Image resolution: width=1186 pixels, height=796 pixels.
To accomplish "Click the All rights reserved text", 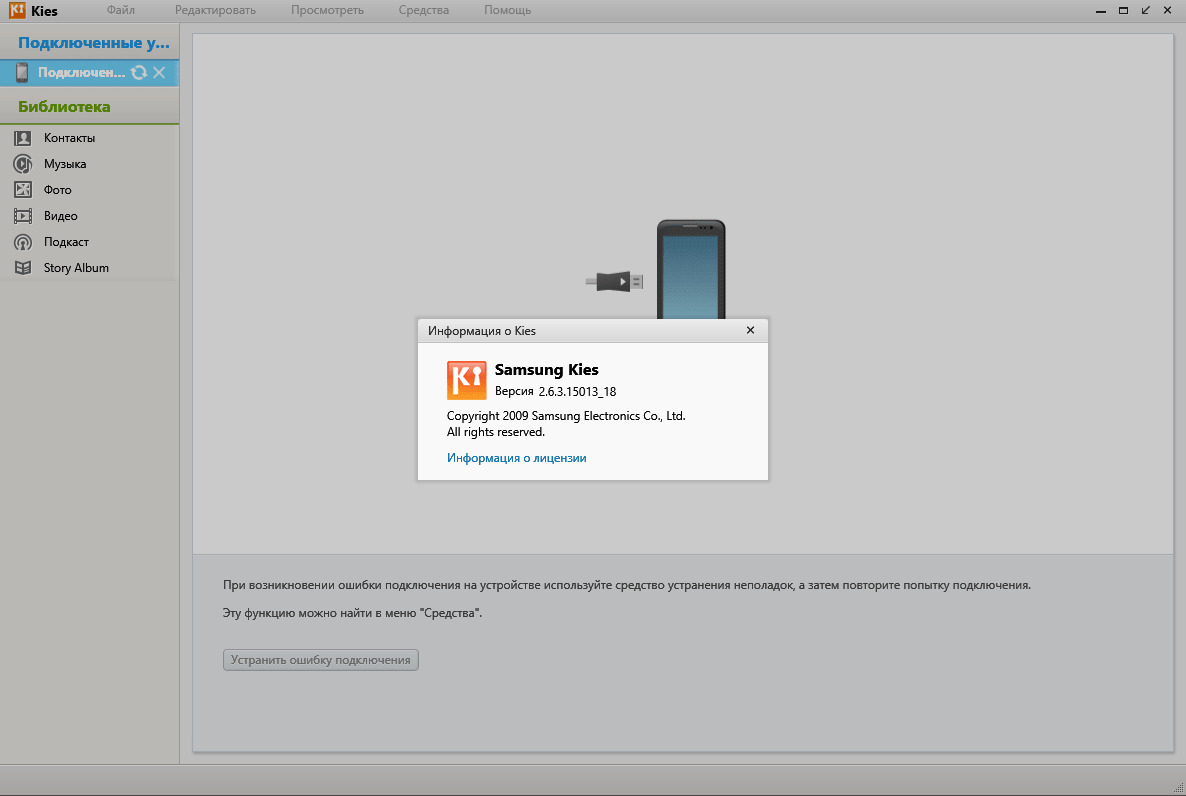I will click(496, 432).
